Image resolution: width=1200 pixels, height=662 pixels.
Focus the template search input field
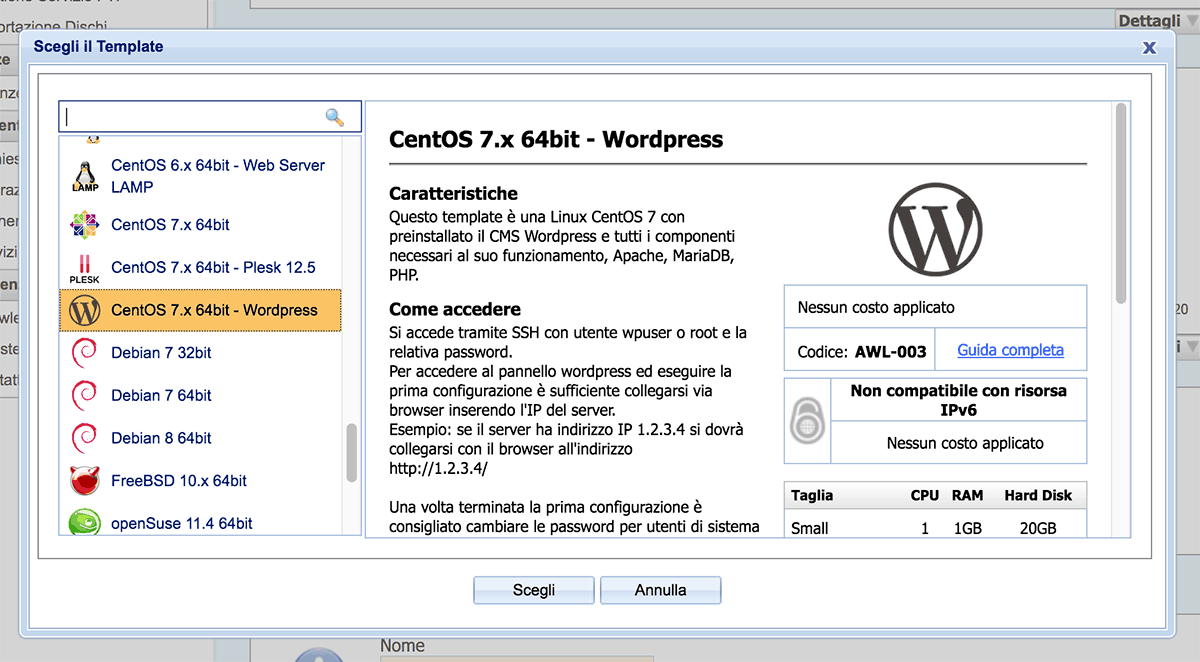click(x=209, y=117)
